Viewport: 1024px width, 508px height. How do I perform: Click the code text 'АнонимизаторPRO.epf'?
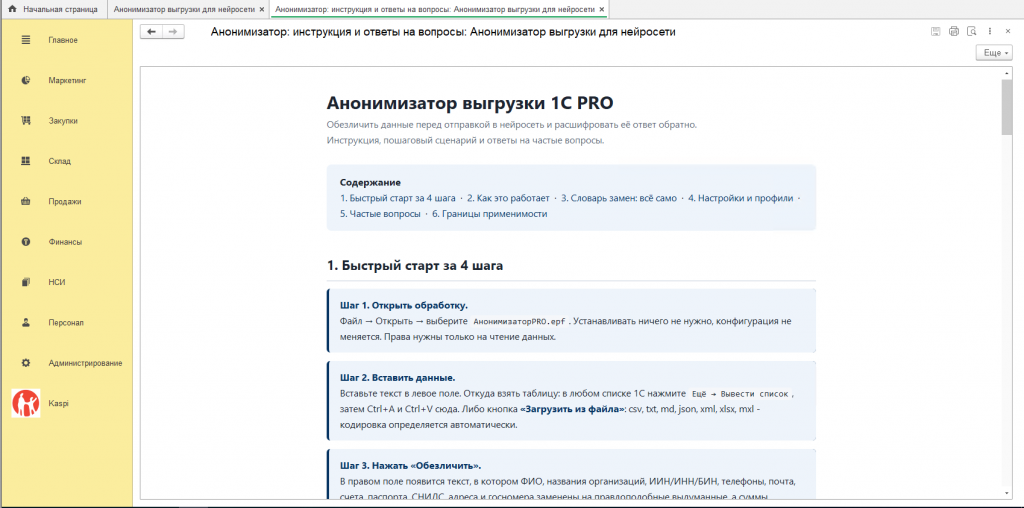[x=520, y=322]
